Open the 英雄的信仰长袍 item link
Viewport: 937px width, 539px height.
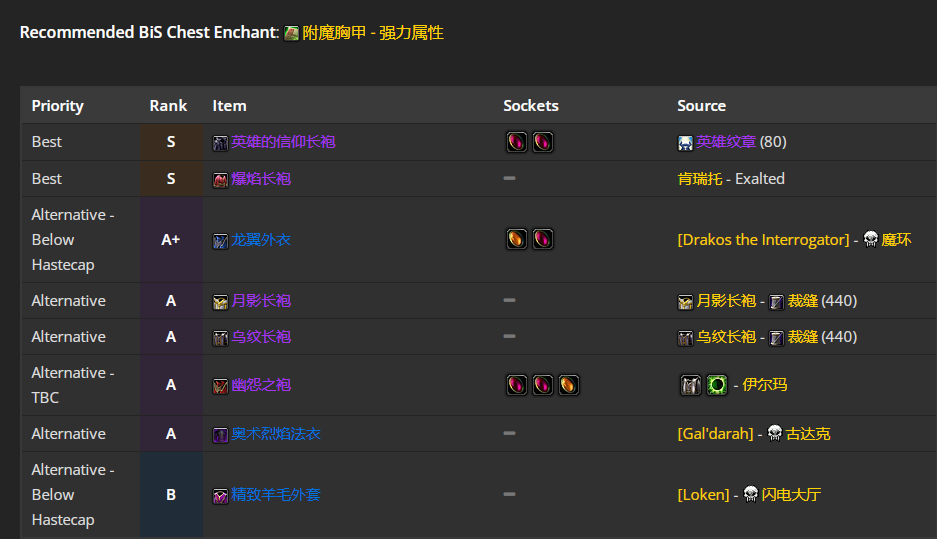[283, 142]
